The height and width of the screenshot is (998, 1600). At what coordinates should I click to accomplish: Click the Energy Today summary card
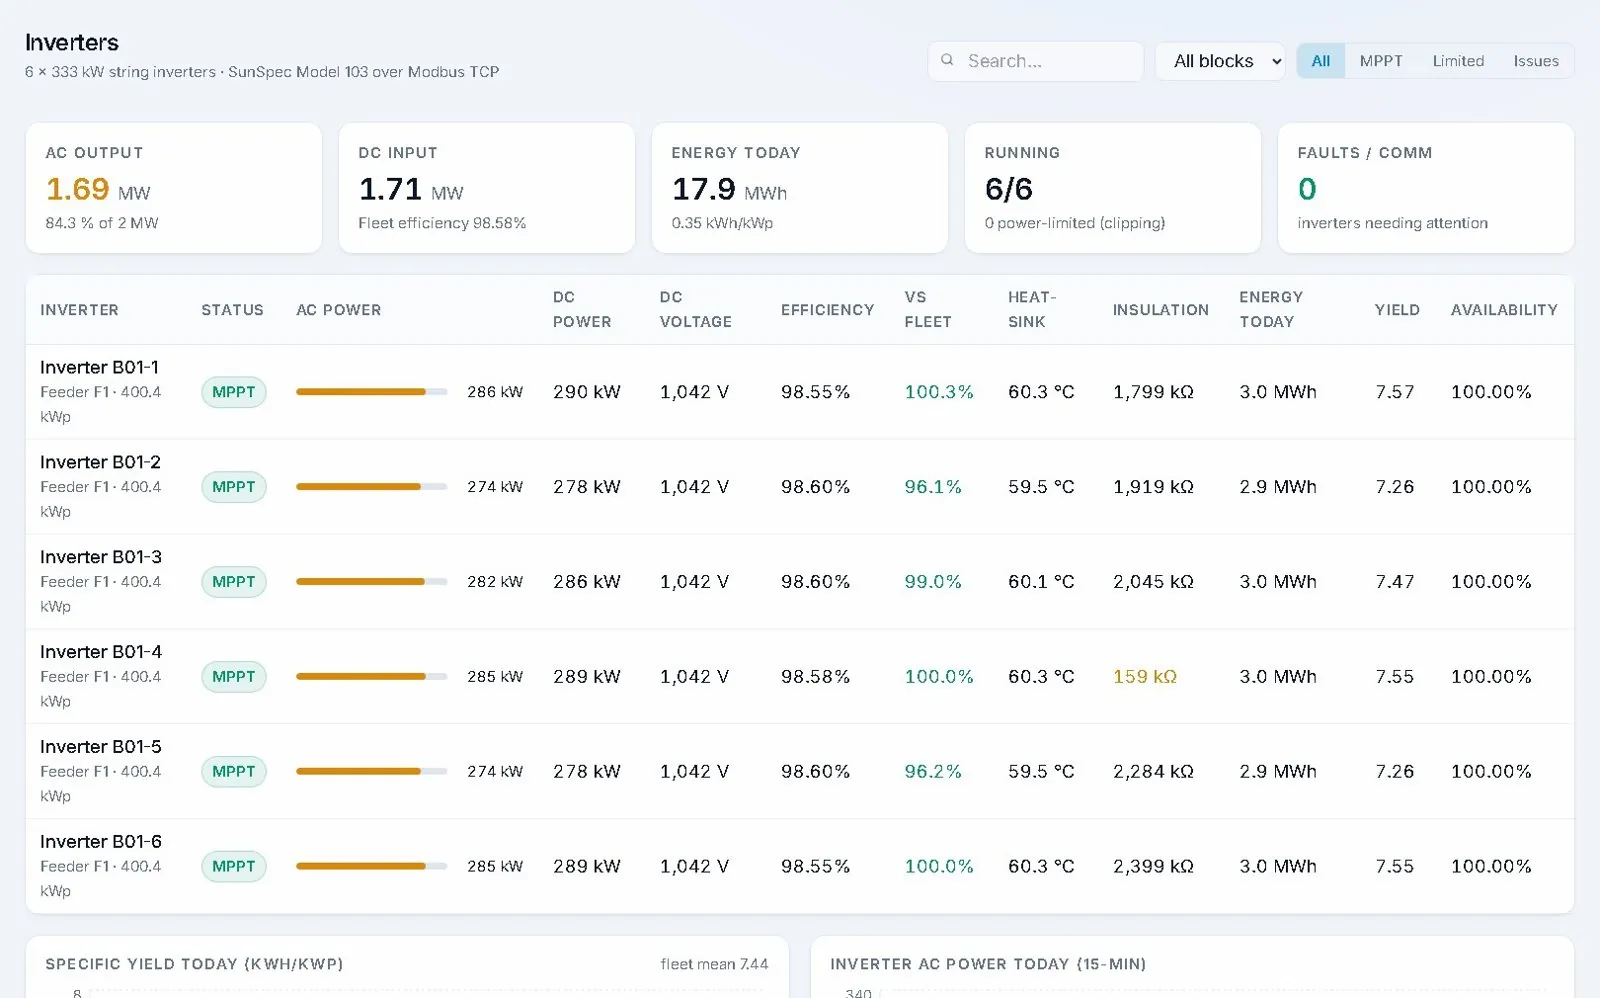(800, 188)
